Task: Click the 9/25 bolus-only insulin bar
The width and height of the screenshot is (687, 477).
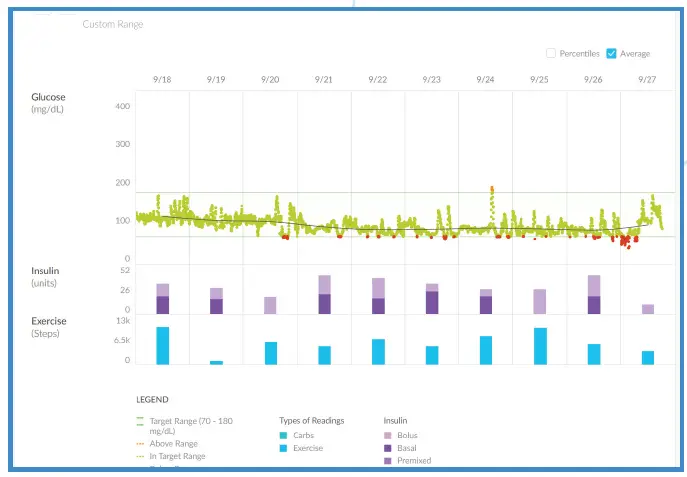Action: coord(540,301)
